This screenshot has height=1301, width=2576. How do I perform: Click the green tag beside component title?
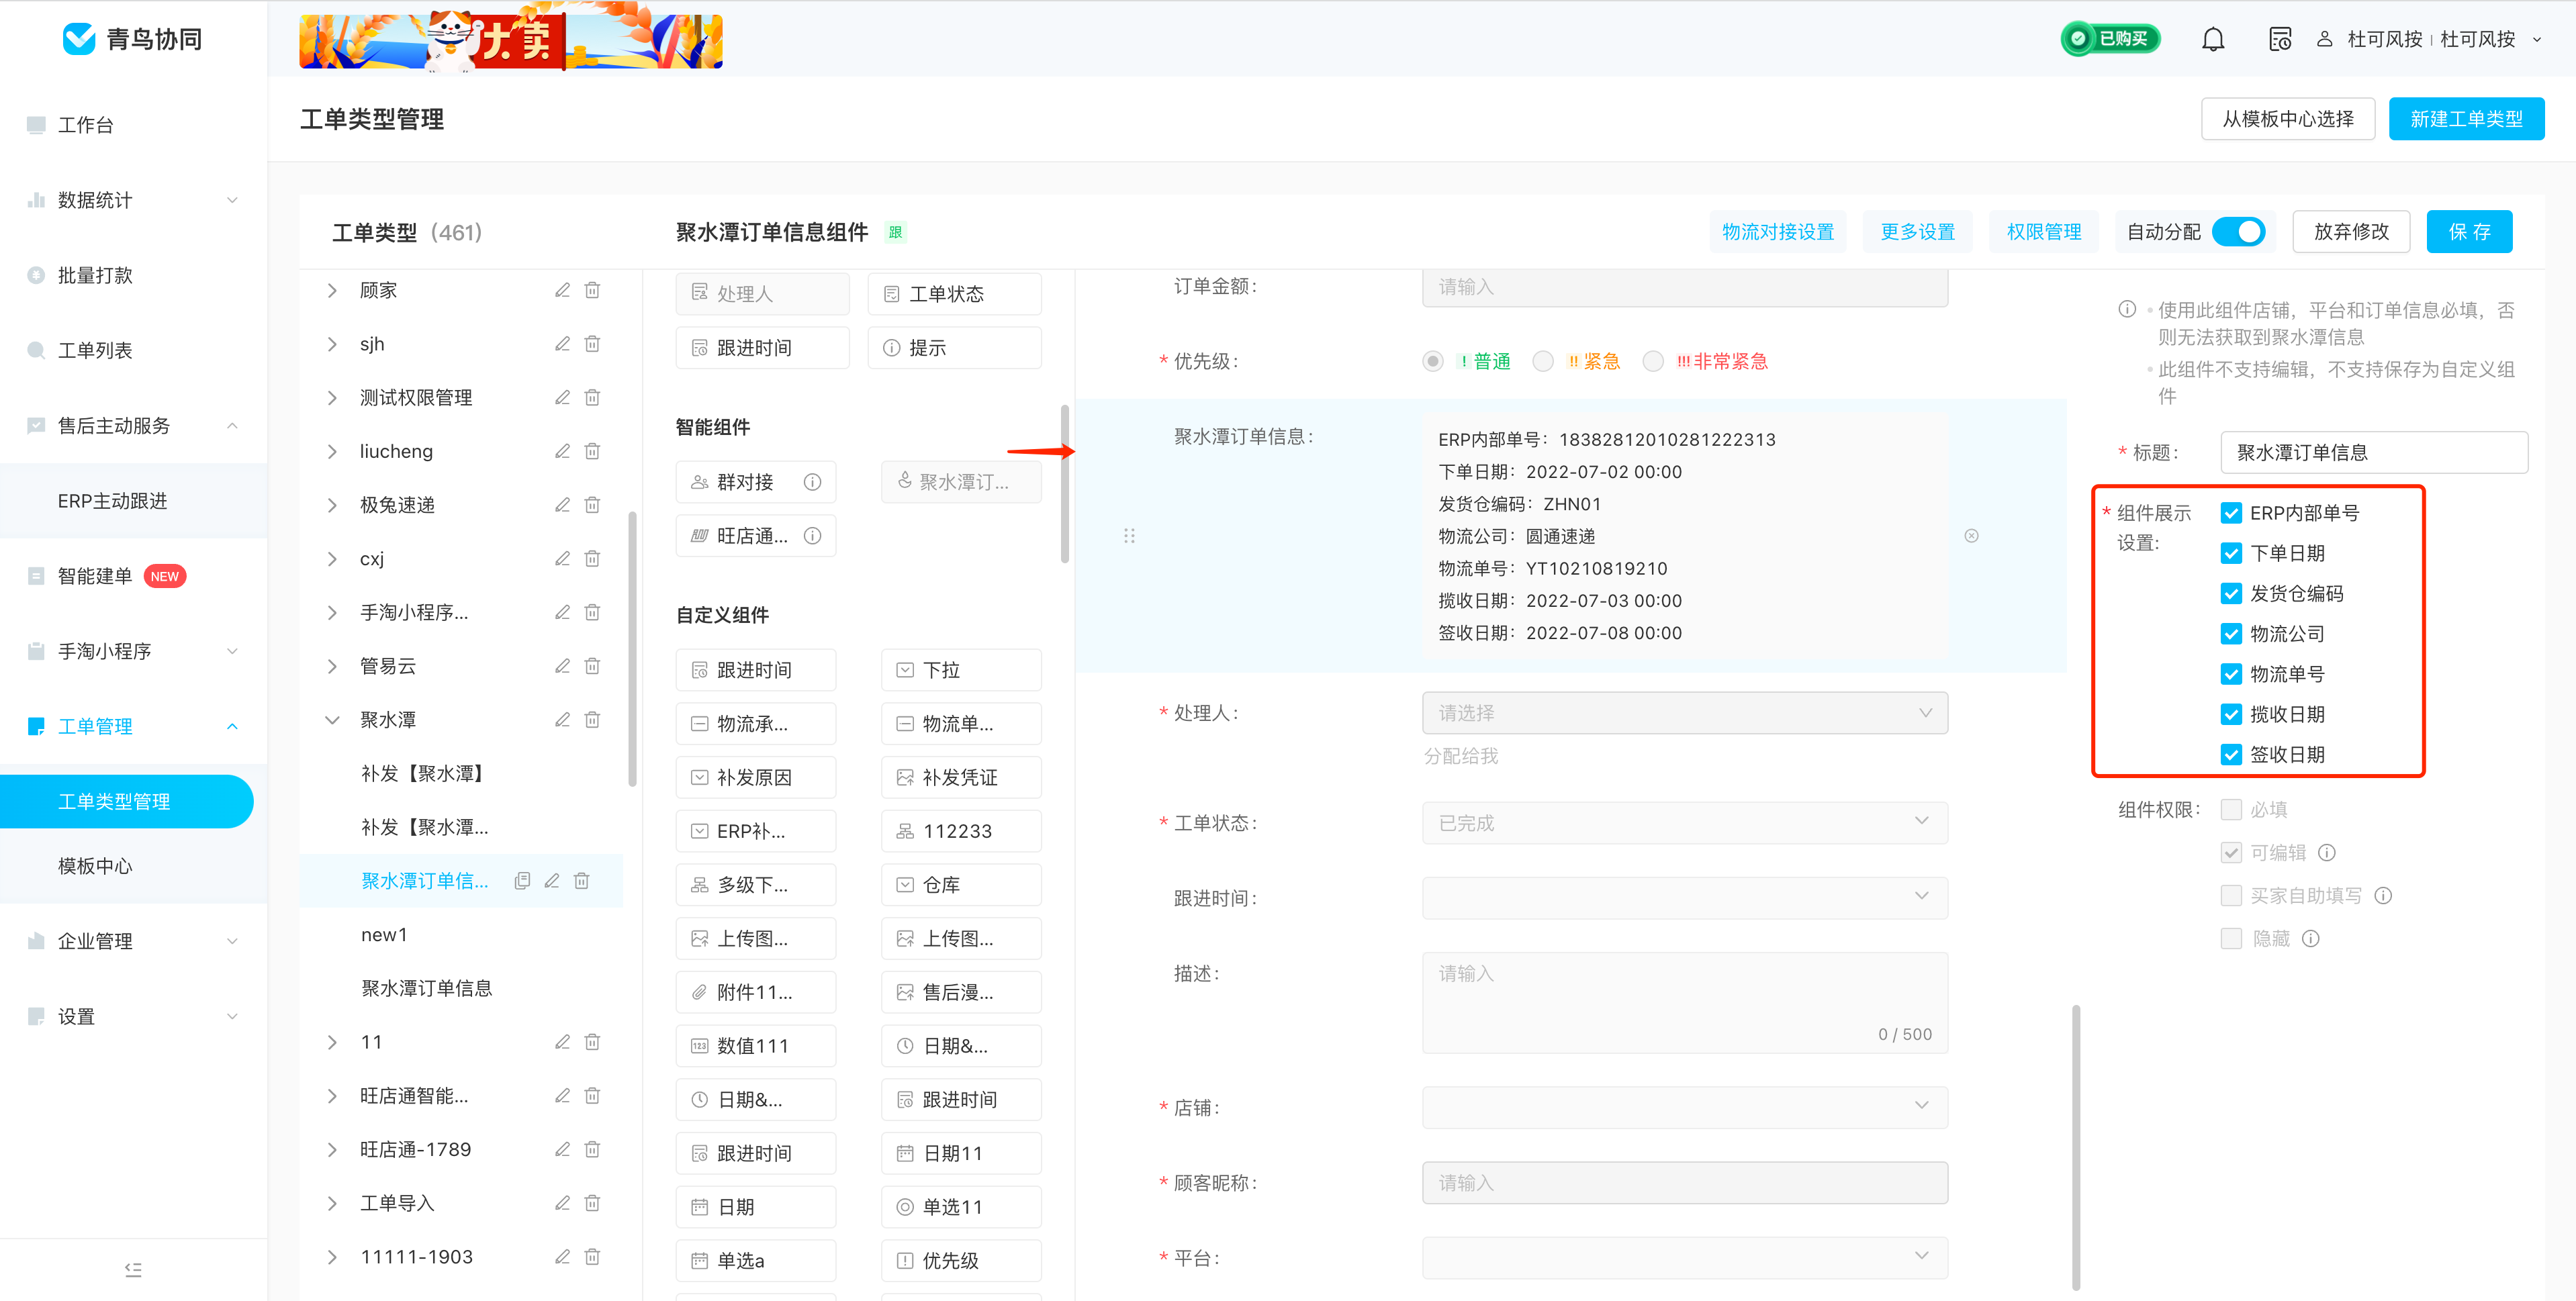point(895,232)
